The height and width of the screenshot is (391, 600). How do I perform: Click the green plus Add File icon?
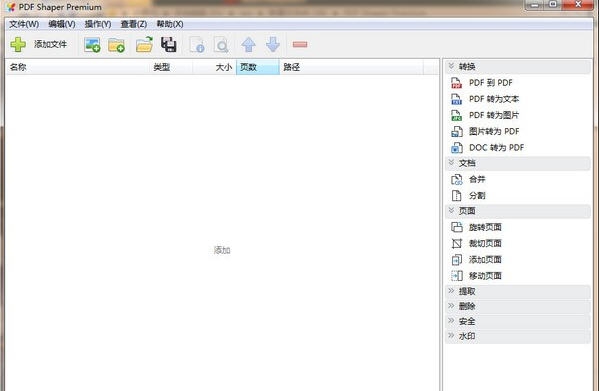point(18,45)
